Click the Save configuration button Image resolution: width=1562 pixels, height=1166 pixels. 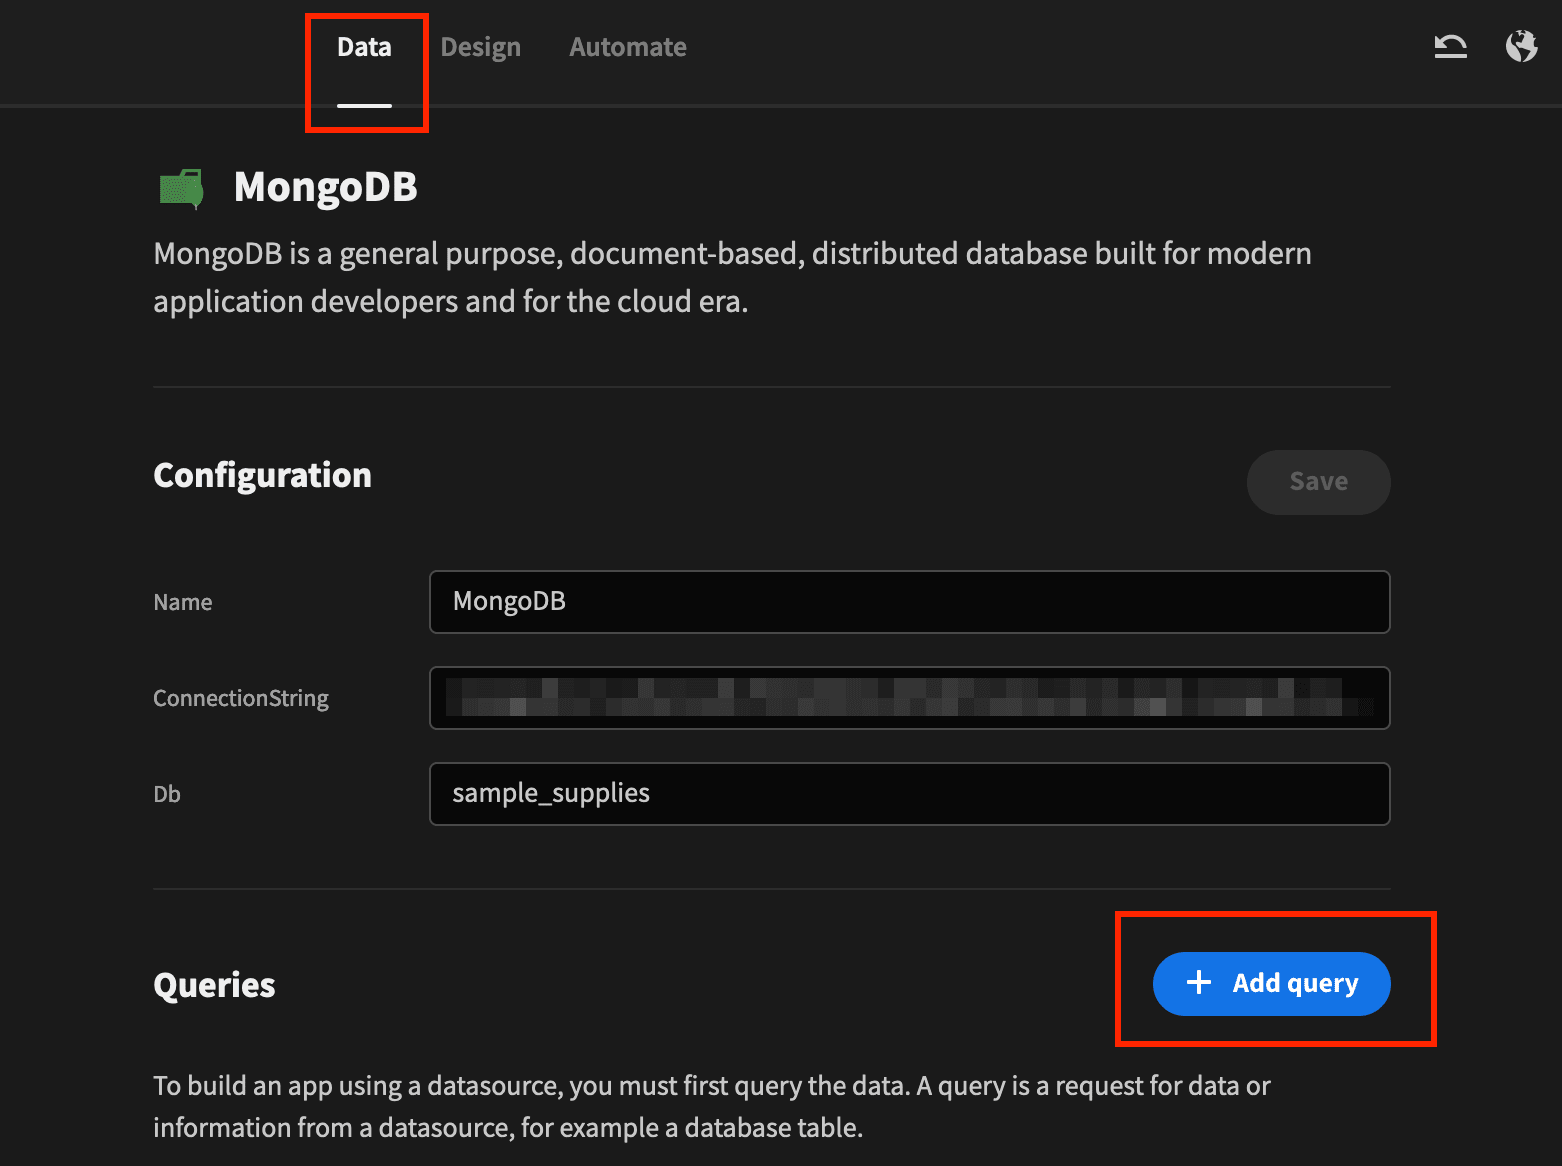pyautogui.click(x=1318, y=482)
